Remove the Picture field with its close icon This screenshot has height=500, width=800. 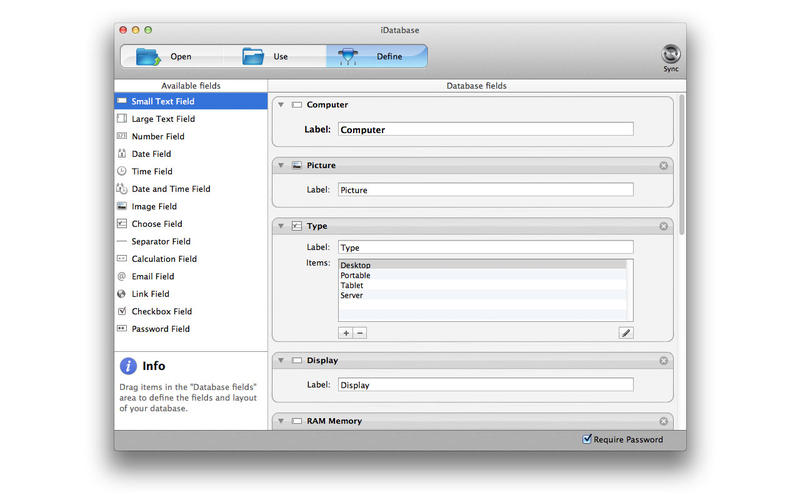click(x=663, y=165)
